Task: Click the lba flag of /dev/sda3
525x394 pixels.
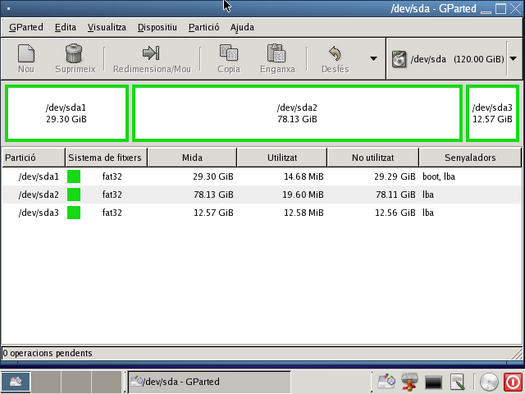Action: [428, 213]
